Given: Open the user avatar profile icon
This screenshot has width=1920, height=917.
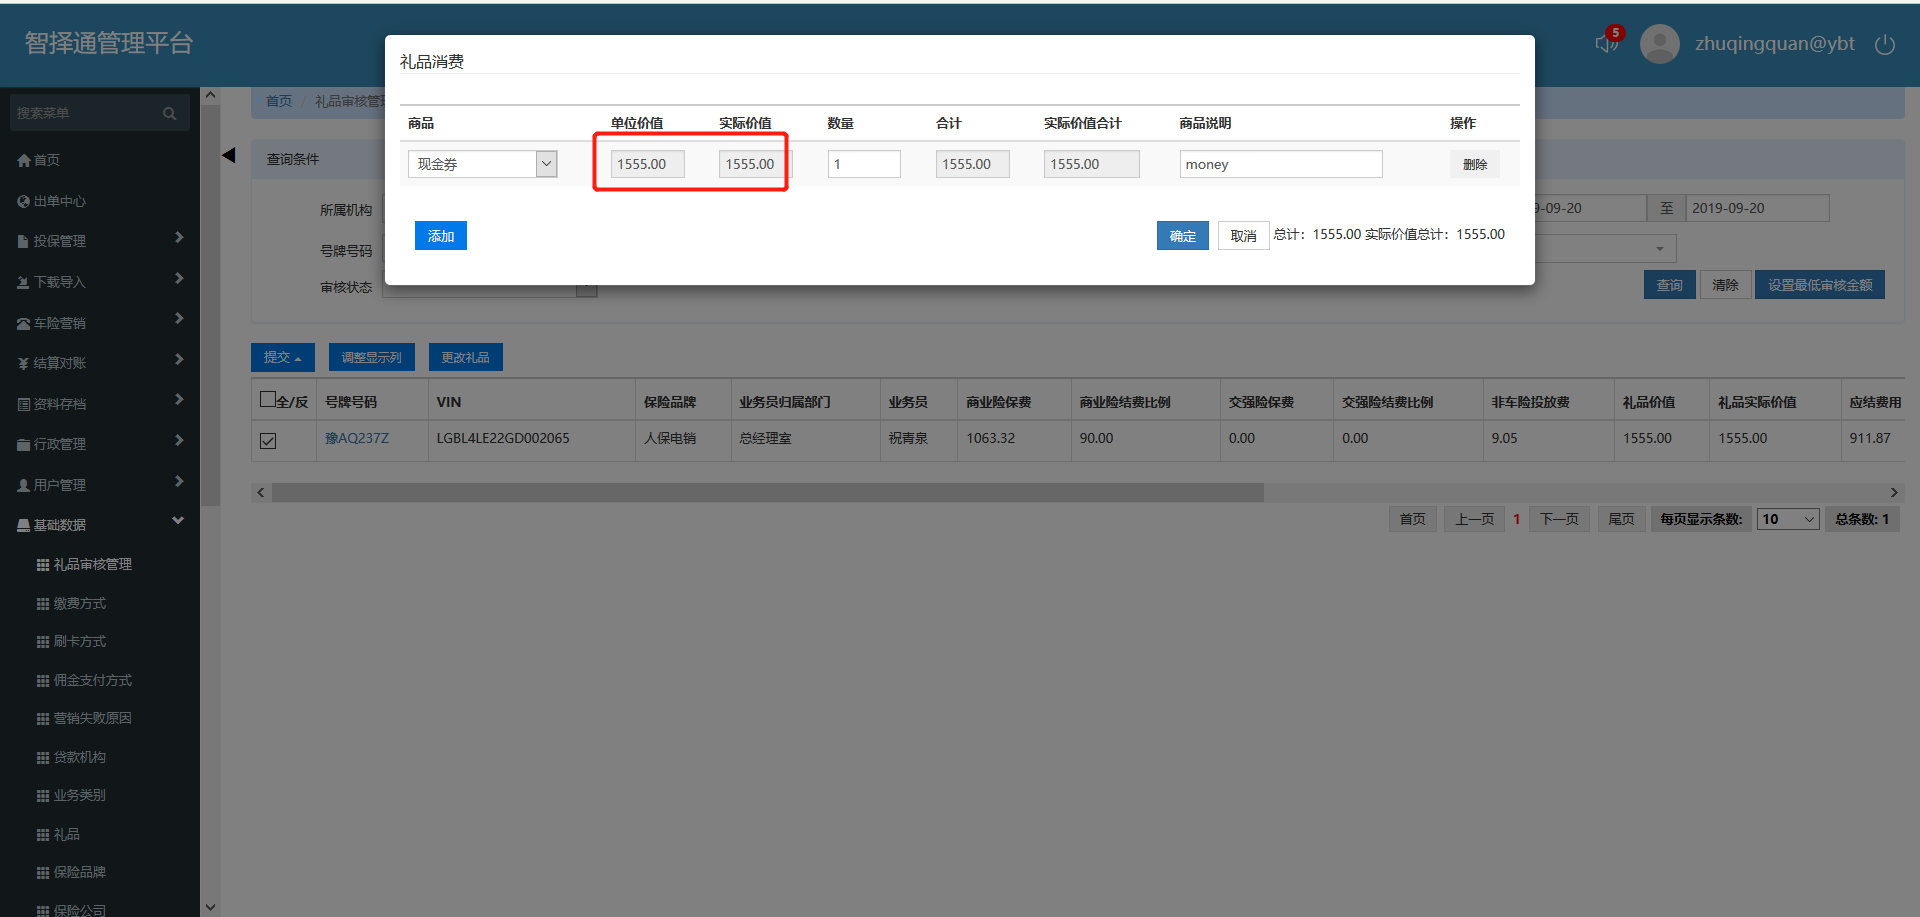Looking at the screenshot, I should (1660, 44).
